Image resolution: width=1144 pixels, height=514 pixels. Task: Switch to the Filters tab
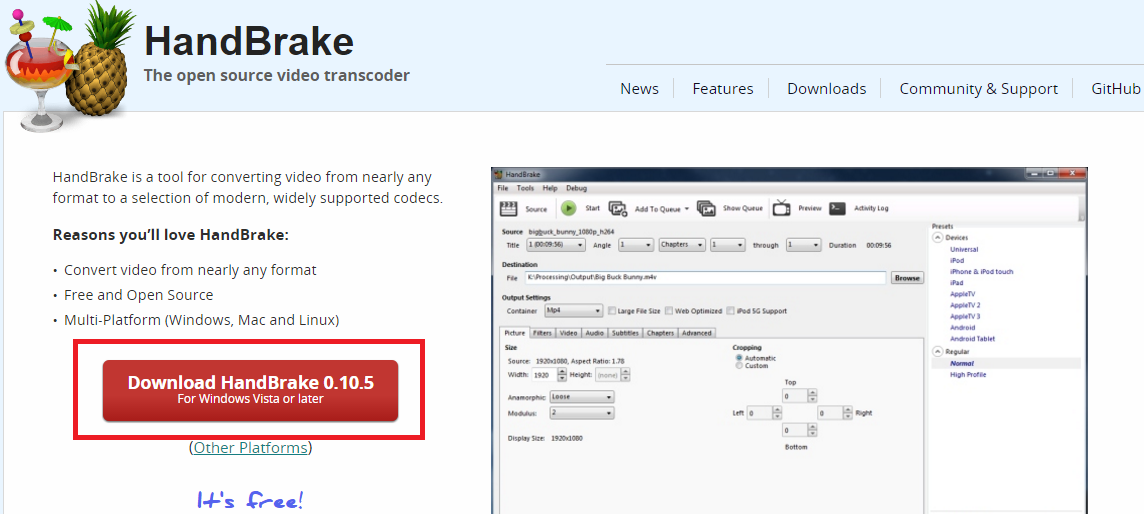[542, 333]
